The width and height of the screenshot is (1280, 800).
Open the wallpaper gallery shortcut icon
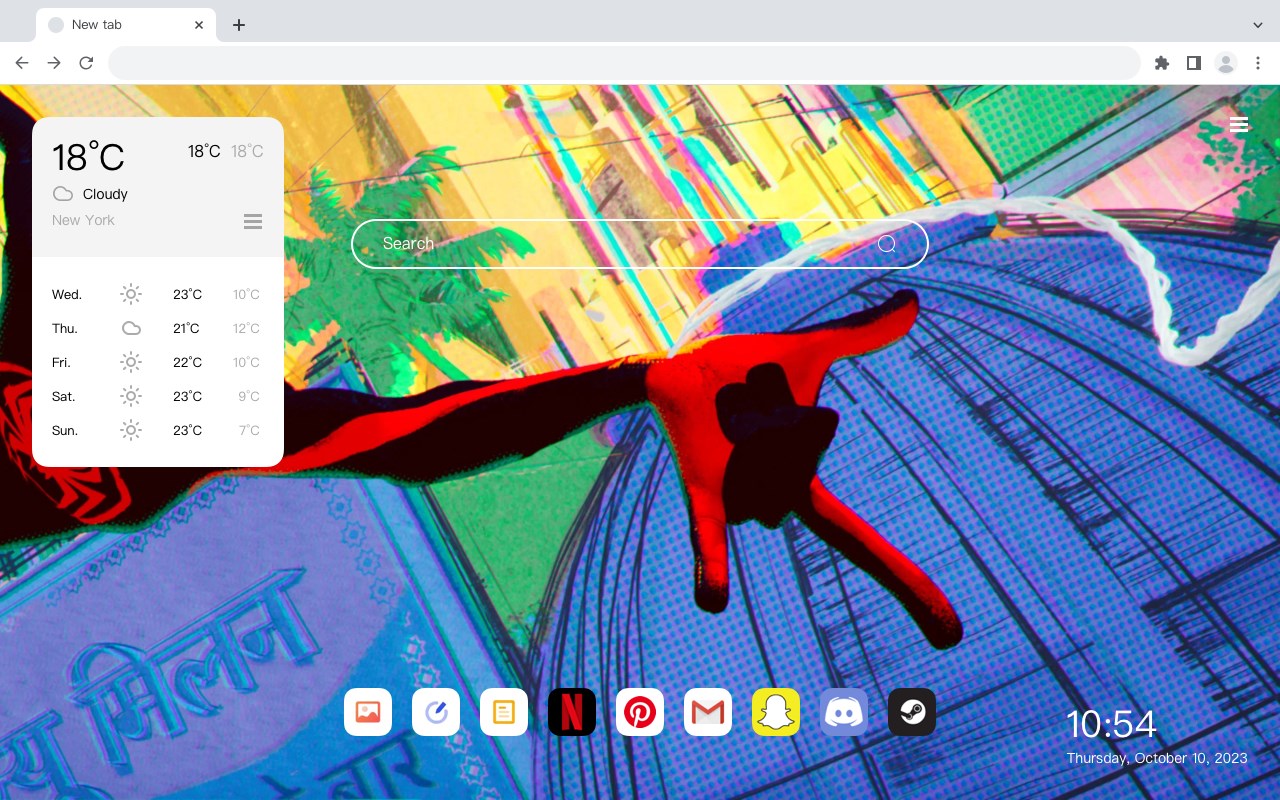[368, 712]
